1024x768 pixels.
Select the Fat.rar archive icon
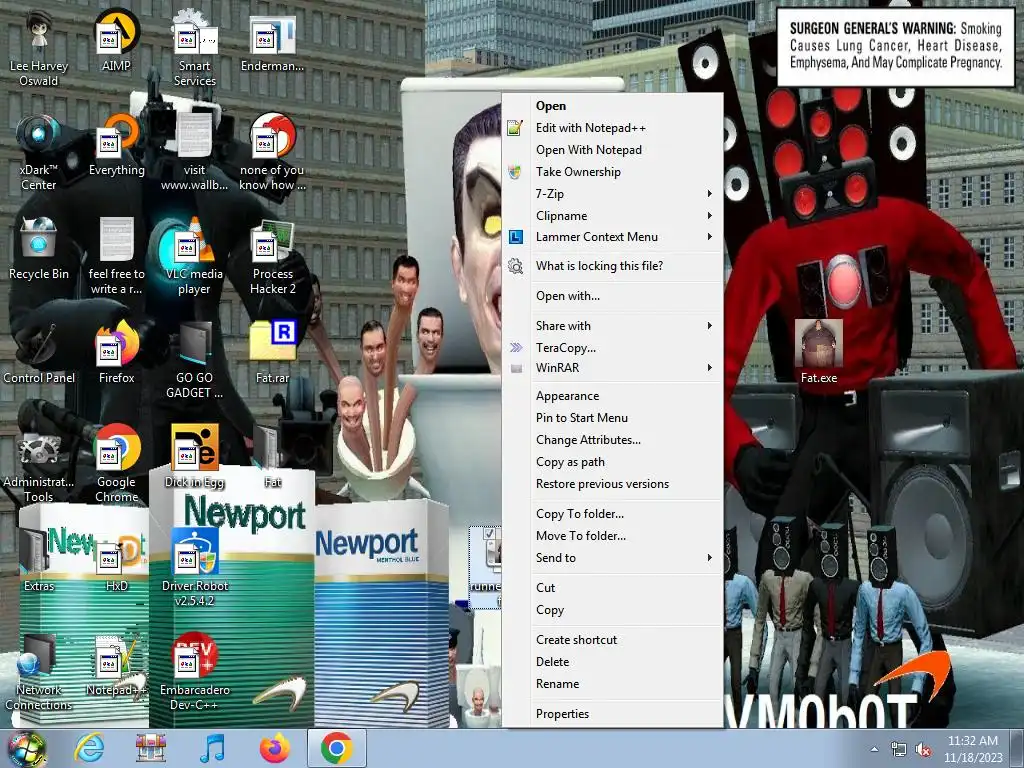pos(272,353)
